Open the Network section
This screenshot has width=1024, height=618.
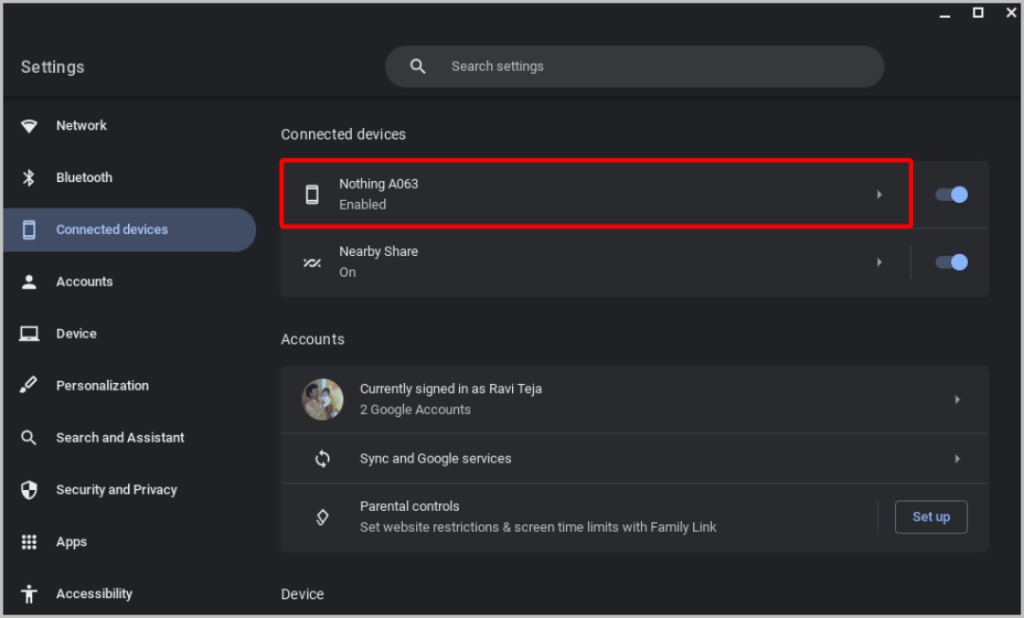[129, 125]
